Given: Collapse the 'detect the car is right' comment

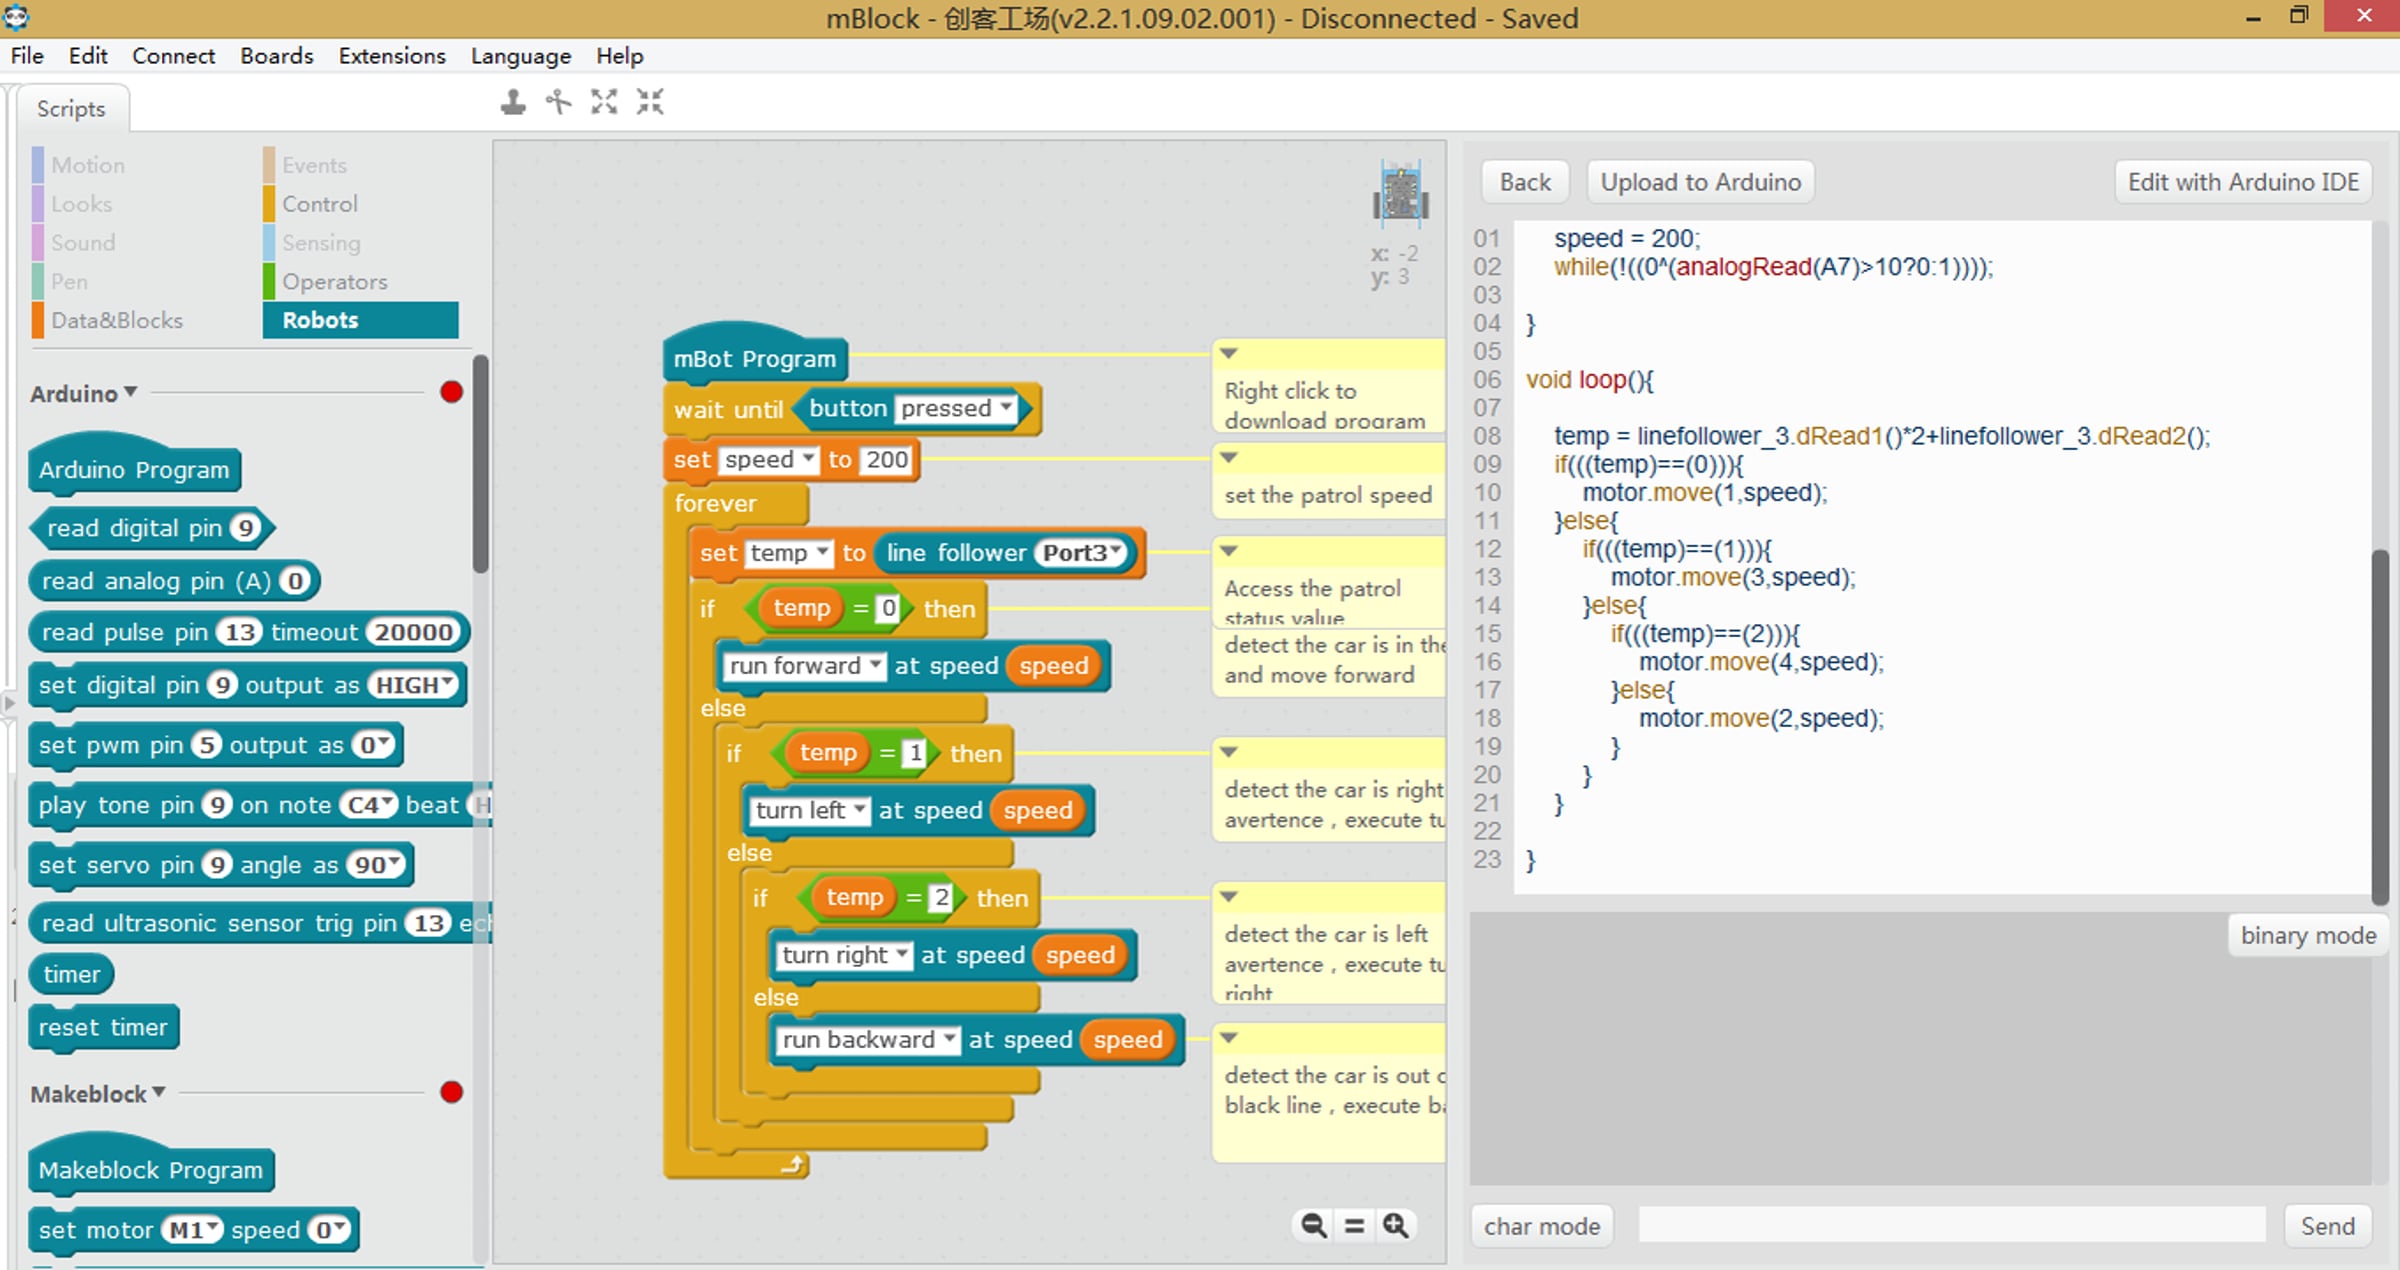Looking at the screenshot, I should click(x=1230, y=752).
